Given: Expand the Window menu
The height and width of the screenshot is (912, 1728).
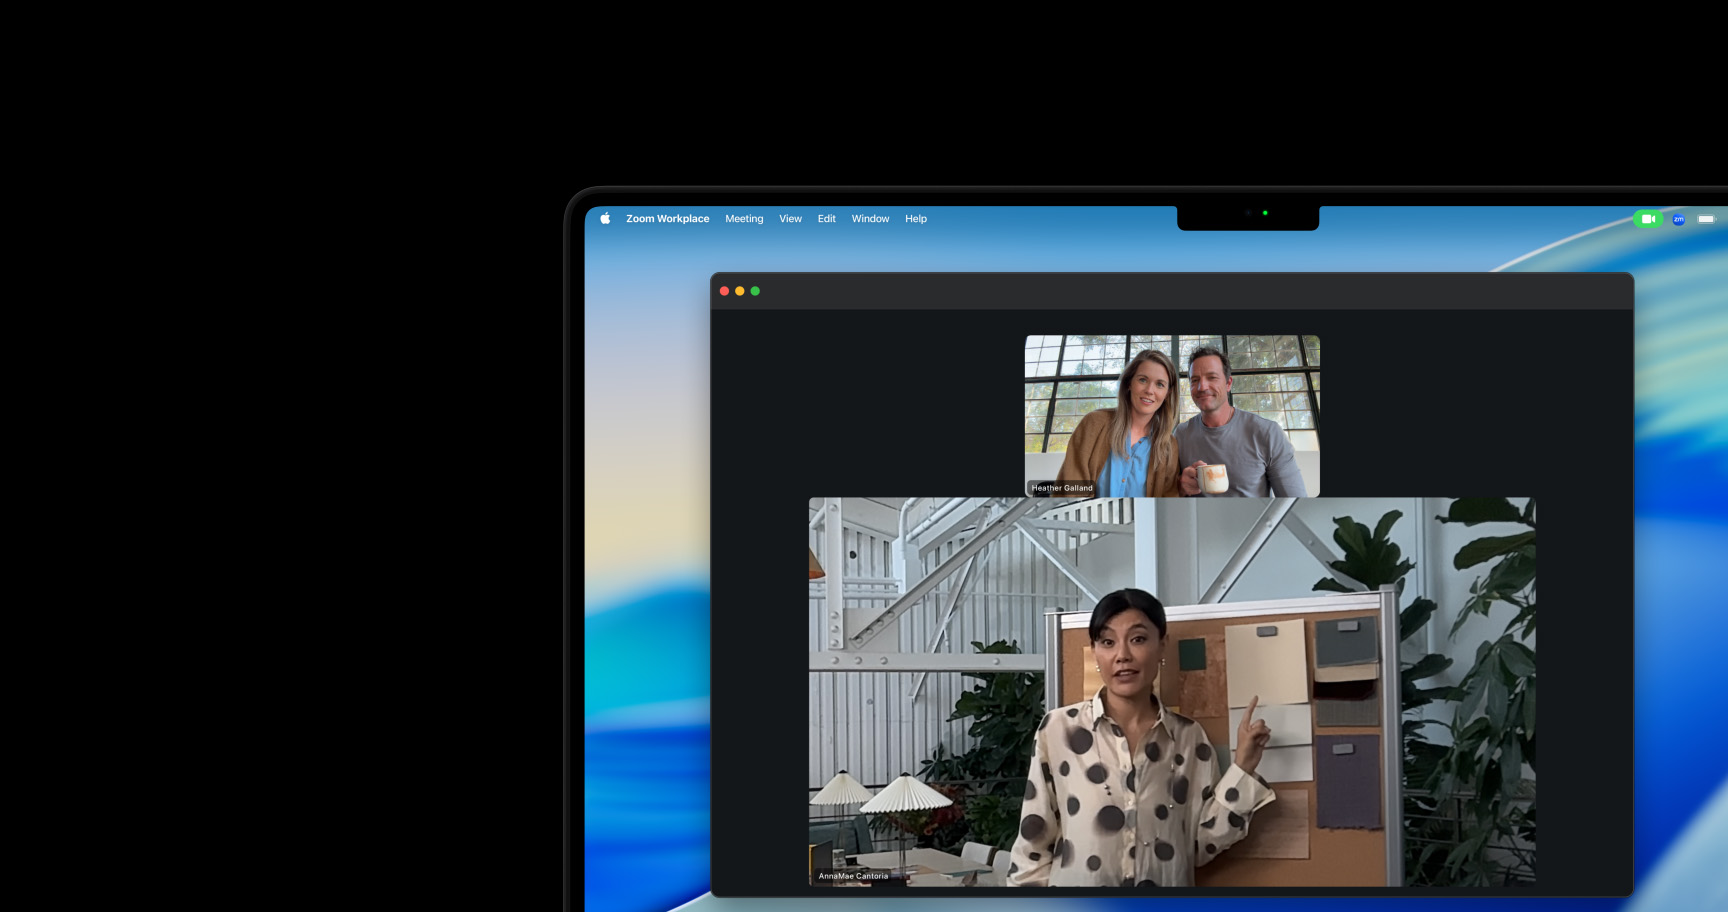Looking at the screenshot, I should tap(870, 219).
